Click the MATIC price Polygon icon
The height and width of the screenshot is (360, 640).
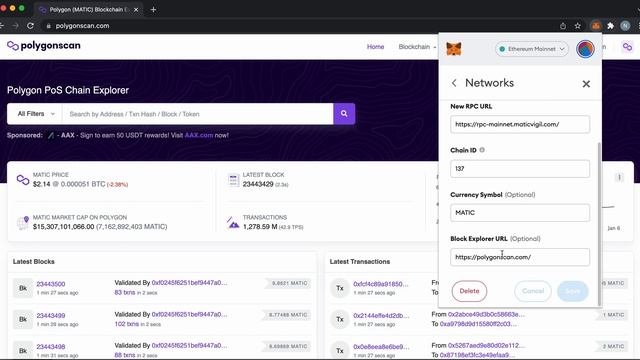click(x=23, y=179)
